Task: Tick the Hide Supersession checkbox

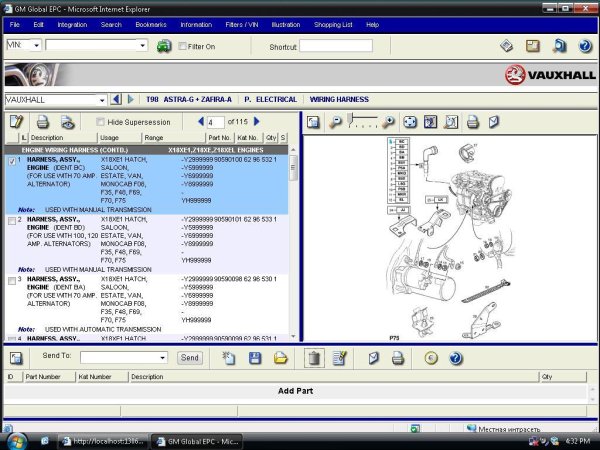Action: (100, 122)
